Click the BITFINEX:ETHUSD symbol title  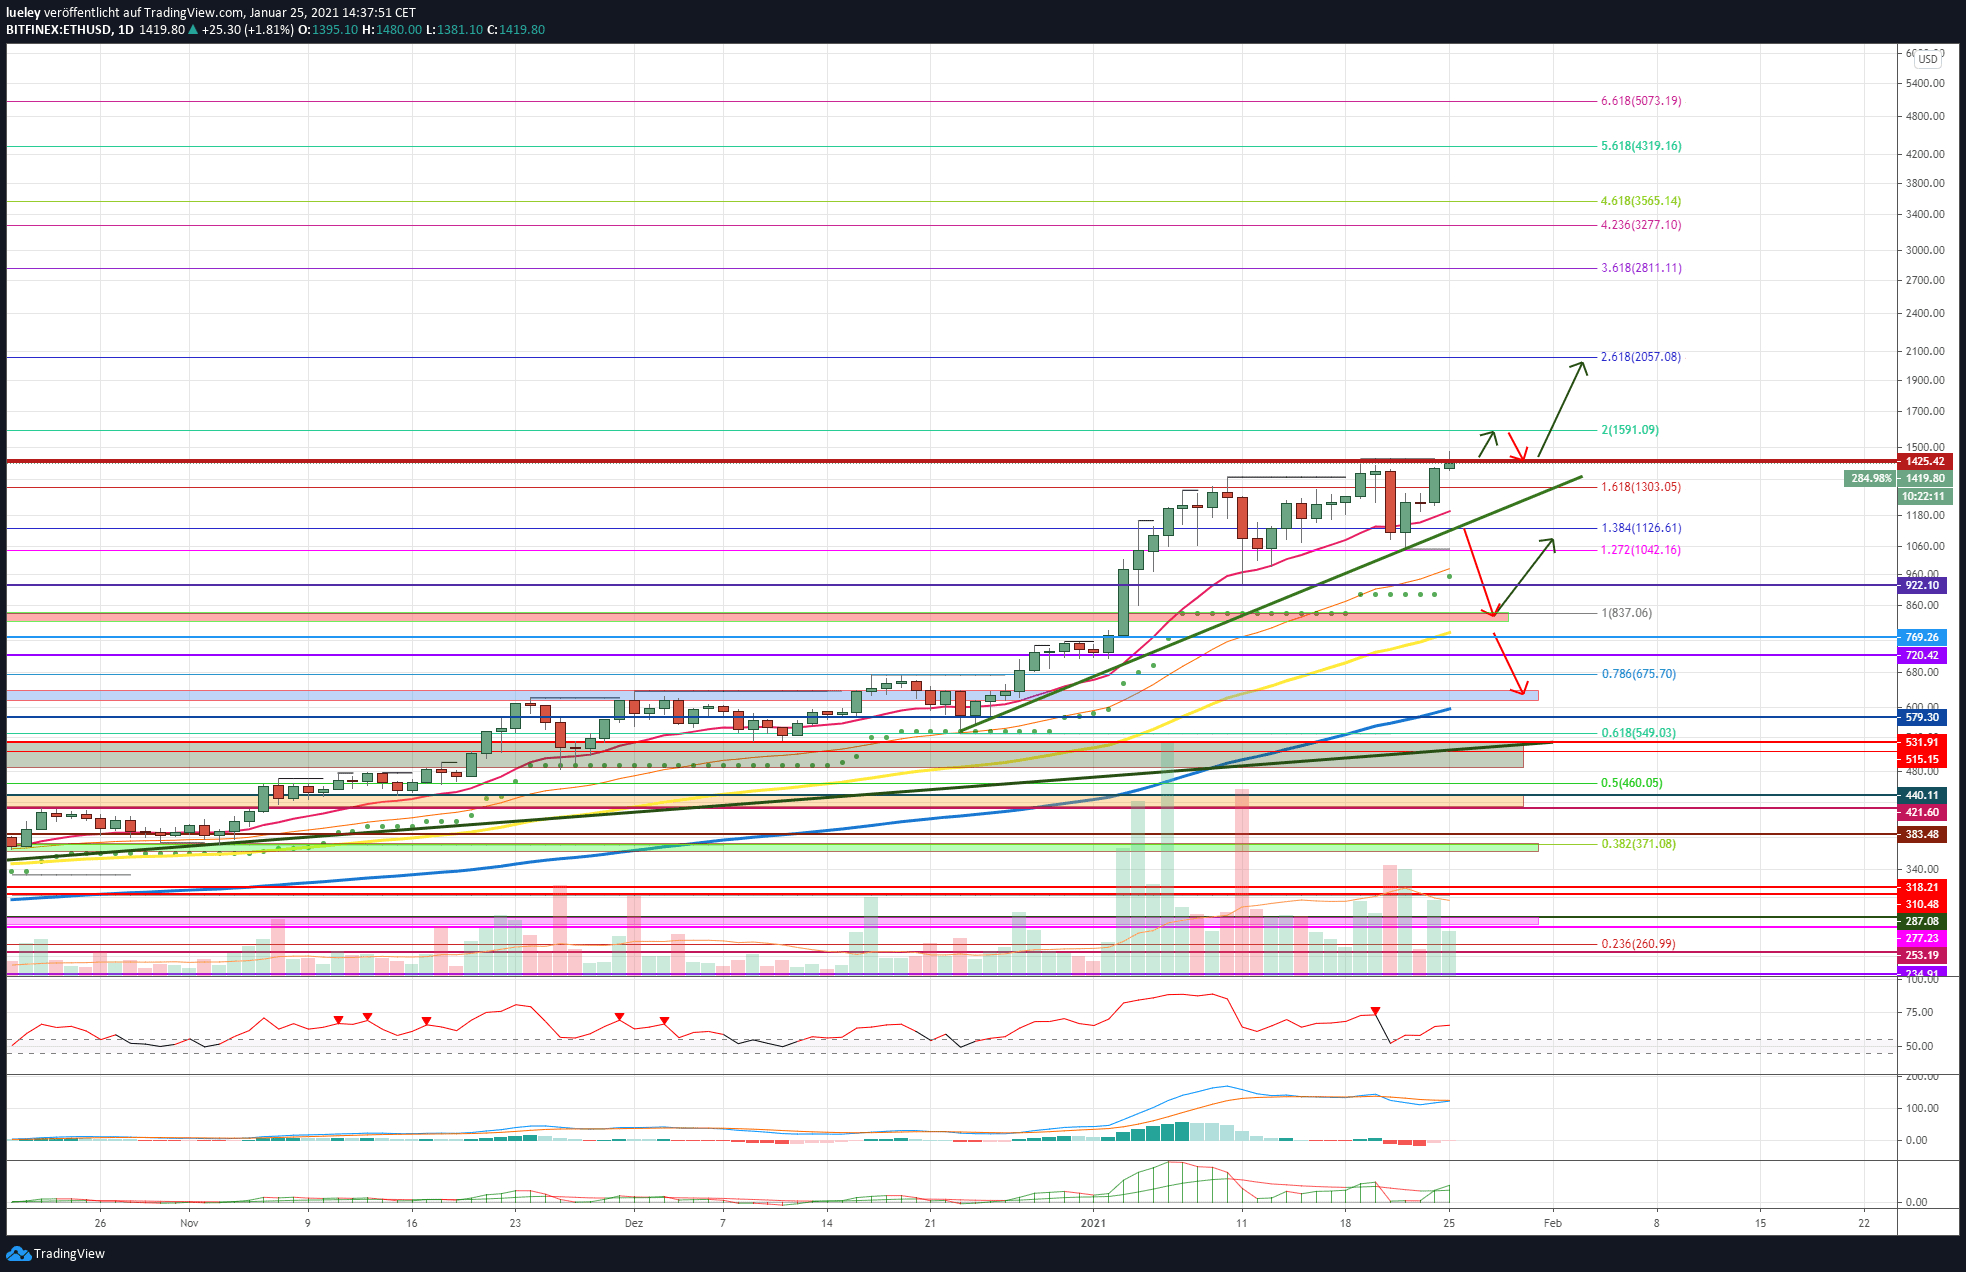[58, 30]
